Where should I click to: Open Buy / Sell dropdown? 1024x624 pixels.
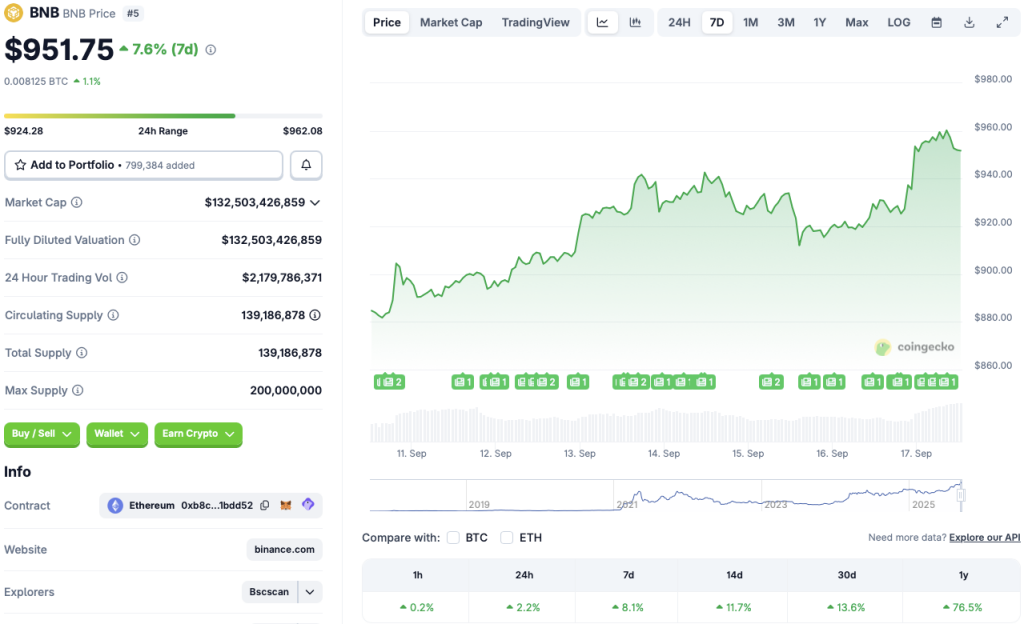42,434
